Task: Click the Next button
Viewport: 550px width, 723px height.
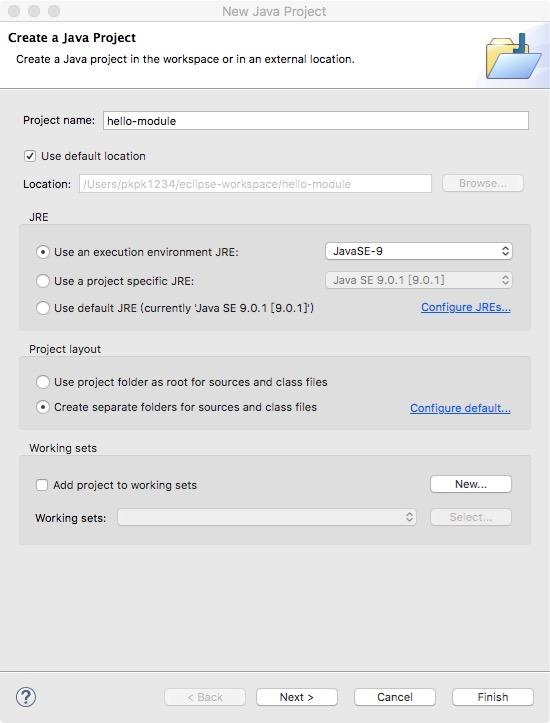Action: pyautogui.click(x=297, y=697)
